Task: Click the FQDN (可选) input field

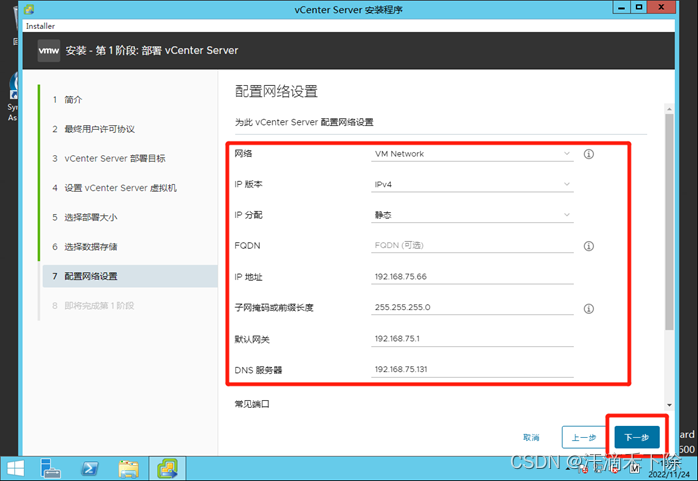Action: pos(472,245)
